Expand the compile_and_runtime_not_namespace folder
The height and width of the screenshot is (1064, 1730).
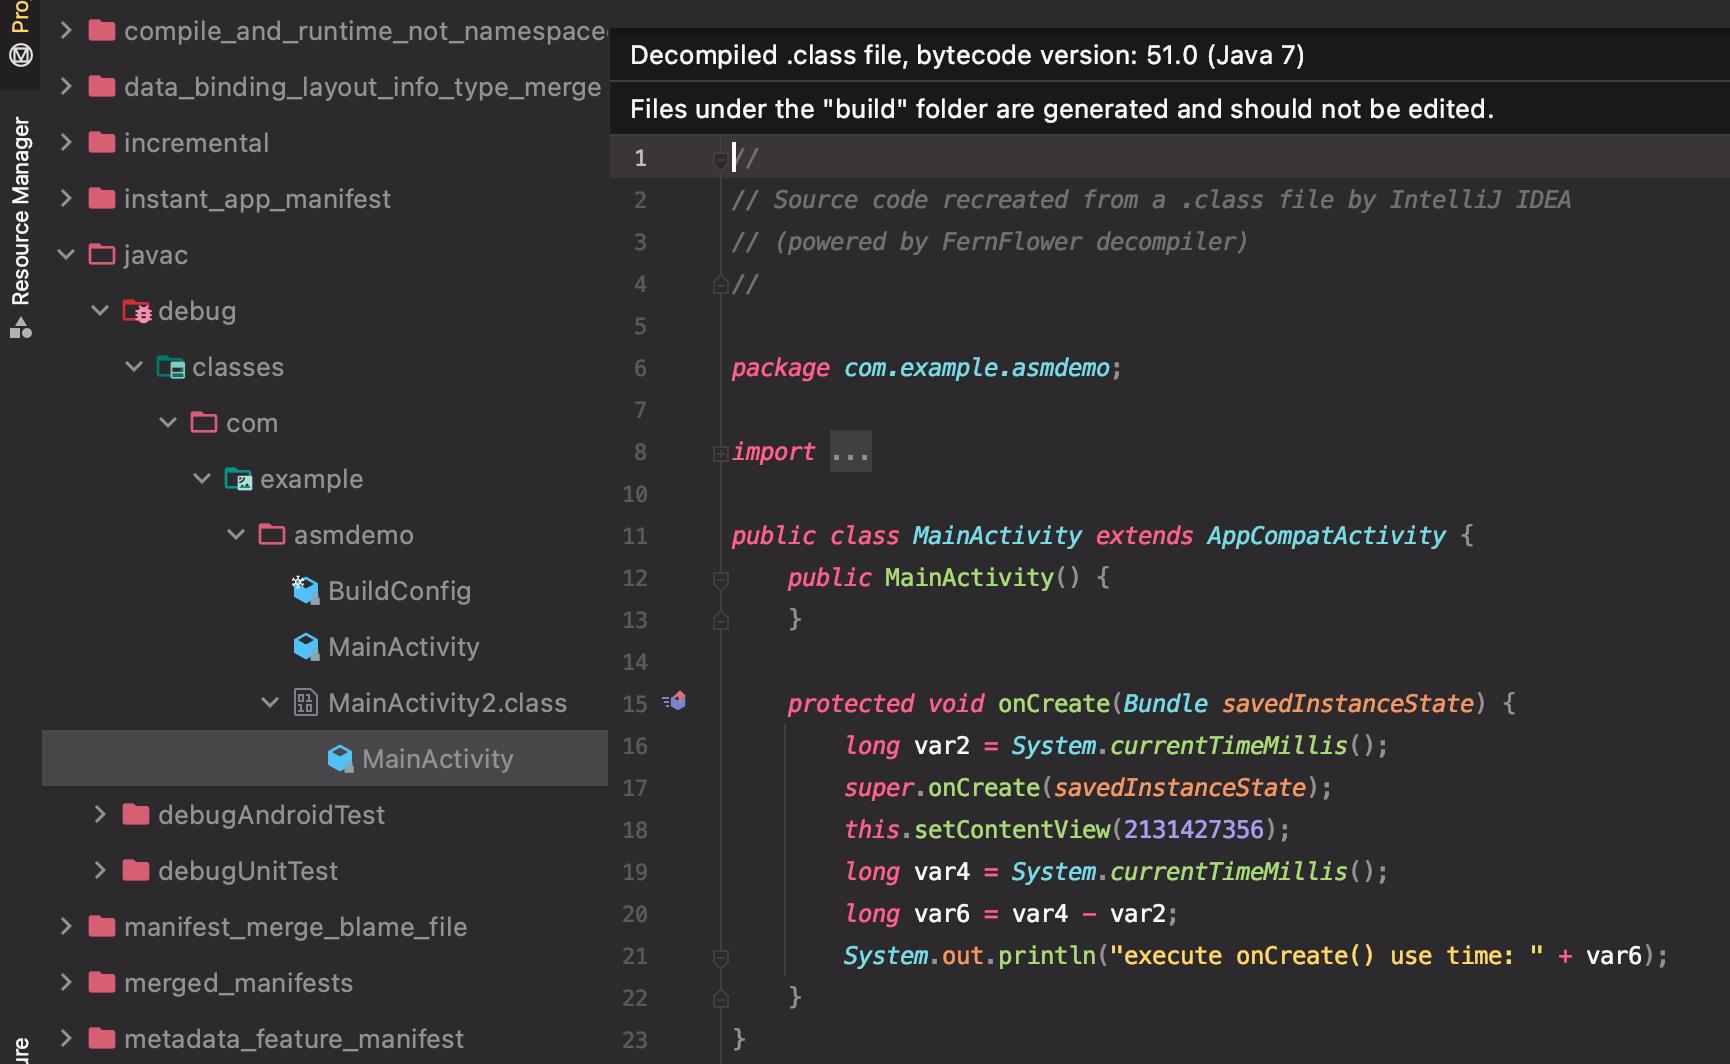tap(66, 31)
